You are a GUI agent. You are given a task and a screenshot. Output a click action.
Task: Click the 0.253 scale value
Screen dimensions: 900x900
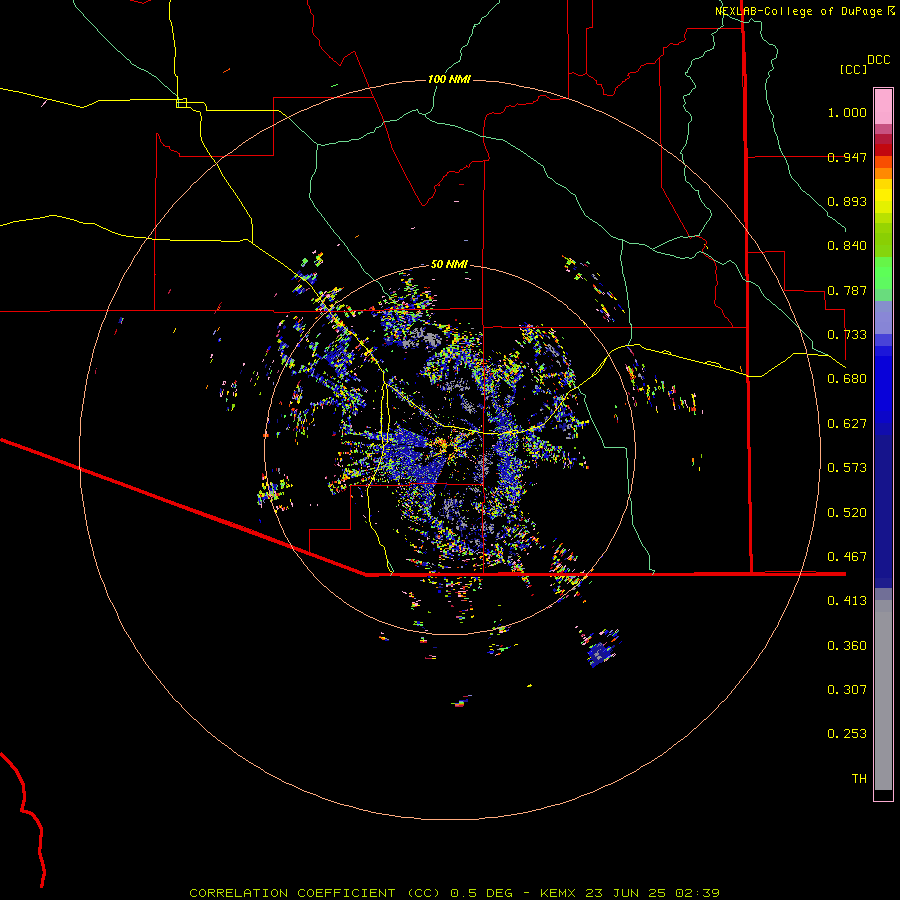pos(847,734)
